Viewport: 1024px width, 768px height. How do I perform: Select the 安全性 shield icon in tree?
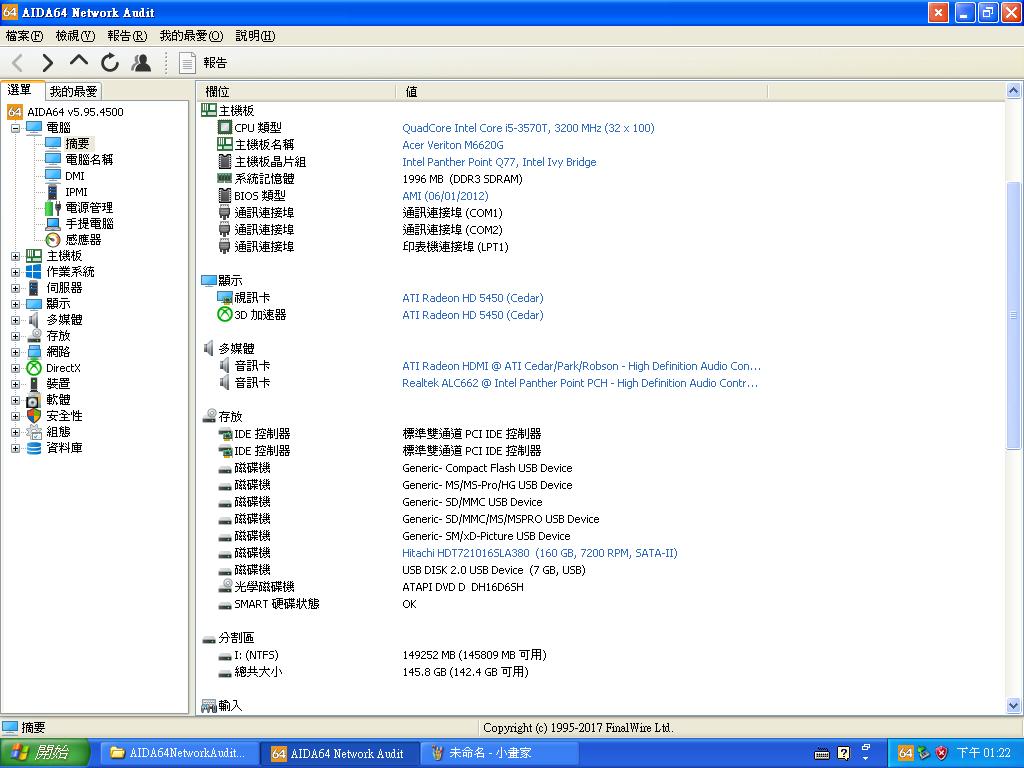point(34,416)
